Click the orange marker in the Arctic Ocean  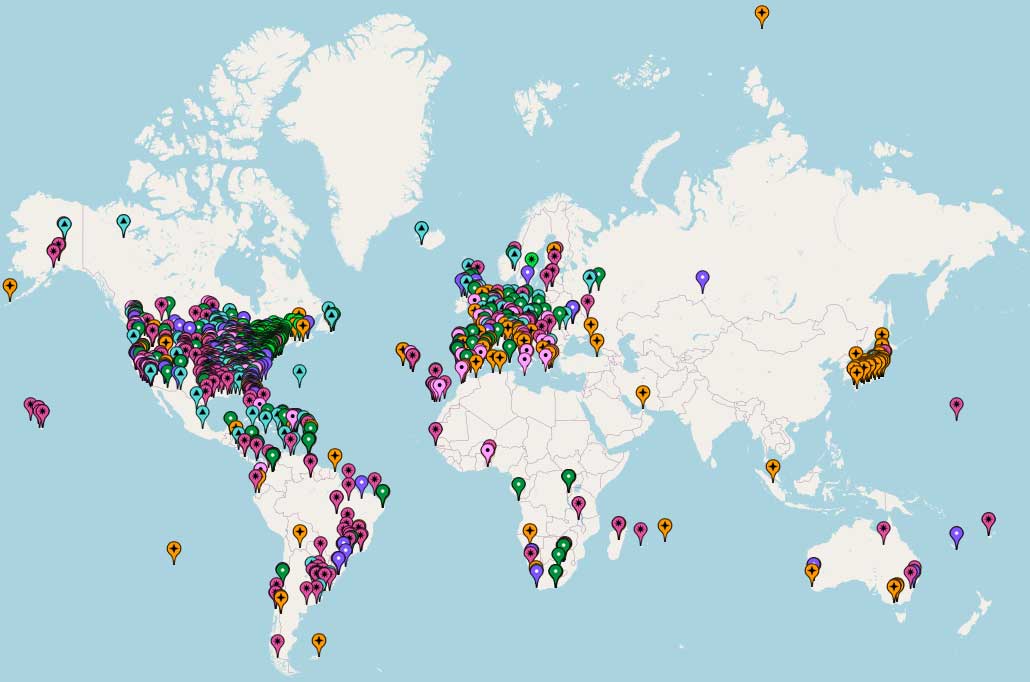click(762, 14)
